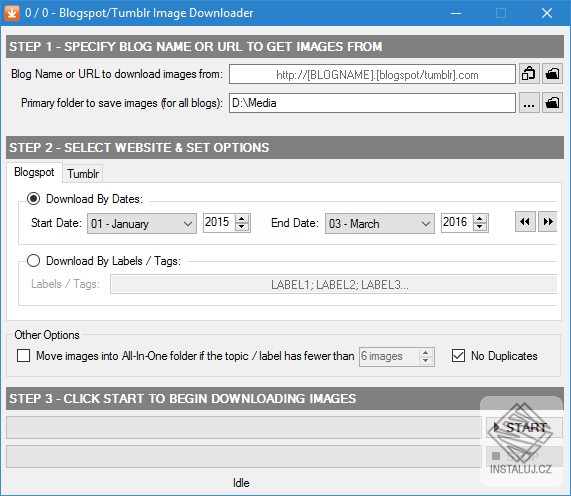Viewport: 571px width, 496px height.
Task: Switch to the Tumblr tab
Action: (83, 174)
